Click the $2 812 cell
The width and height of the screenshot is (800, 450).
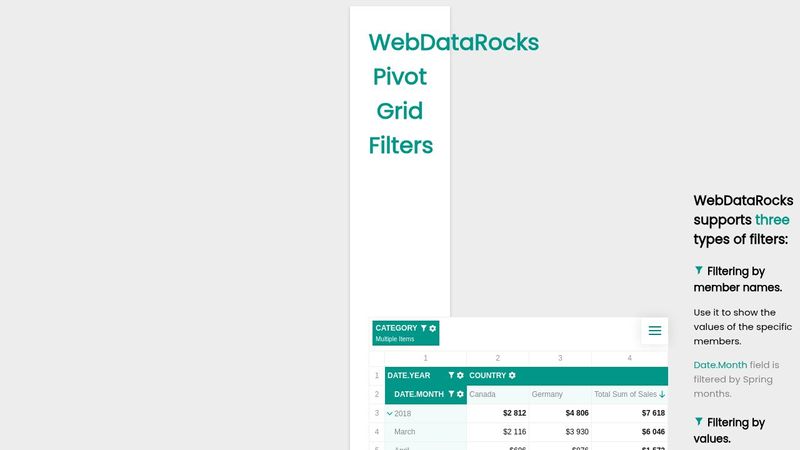[x=497, y=413]
